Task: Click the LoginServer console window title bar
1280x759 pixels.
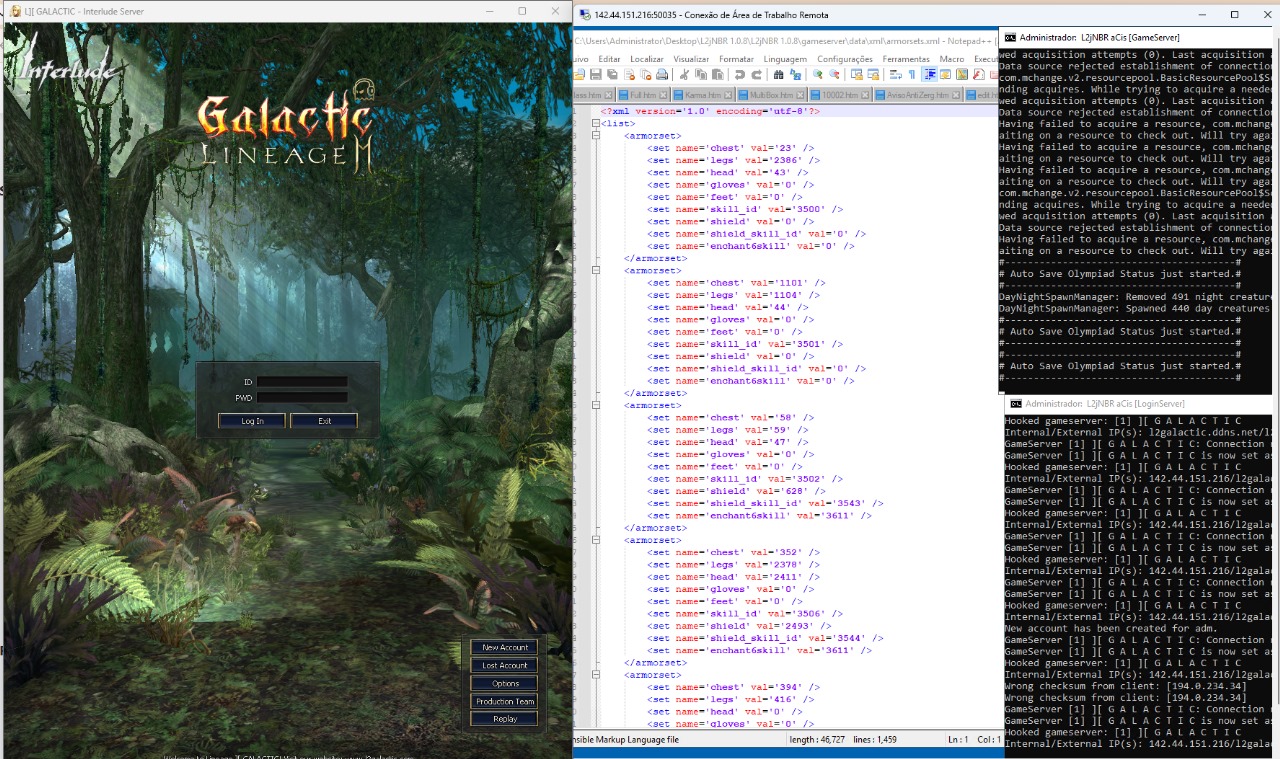Action: pos(1142,403)
